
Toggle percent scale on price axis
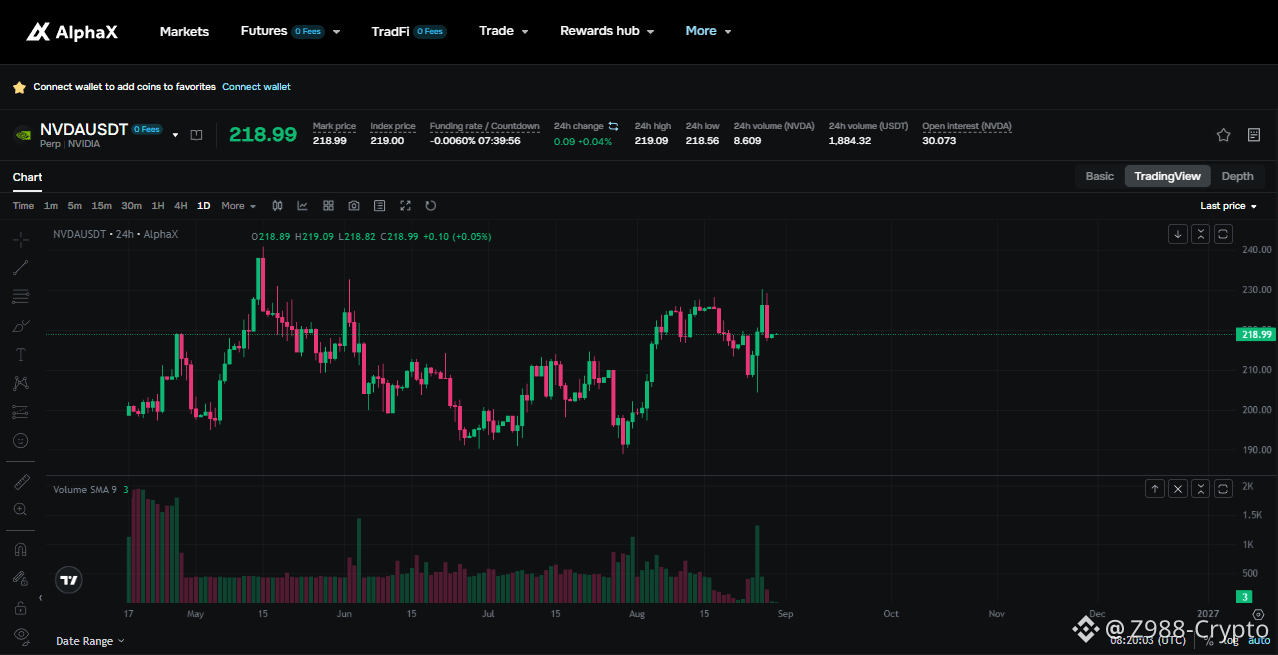pyautogui.click(x=1208, y=642)
